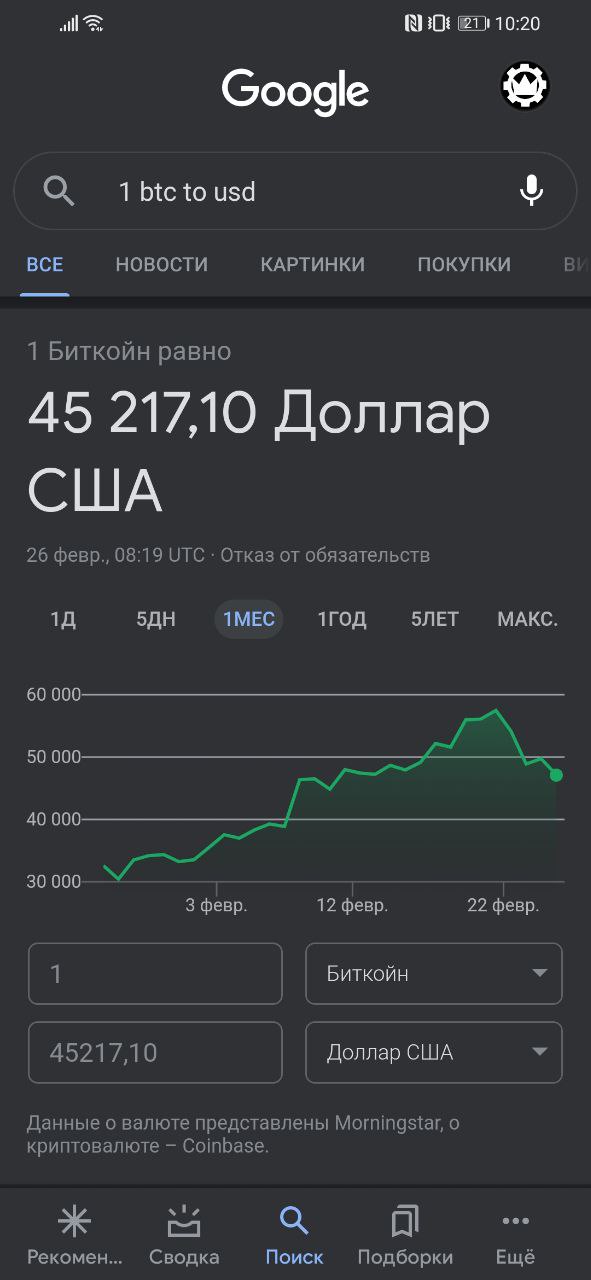Tap the voice search microphone icon

(x=532, y=191)
